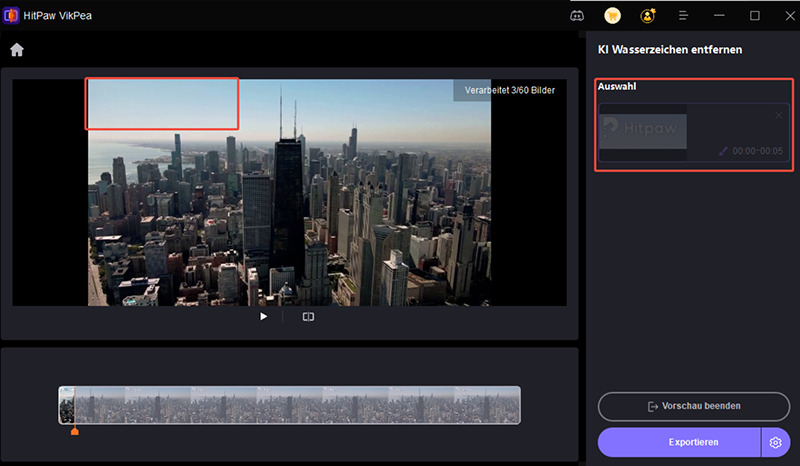Play the video preview
This screenshot has width=800, height=466.
263,316
